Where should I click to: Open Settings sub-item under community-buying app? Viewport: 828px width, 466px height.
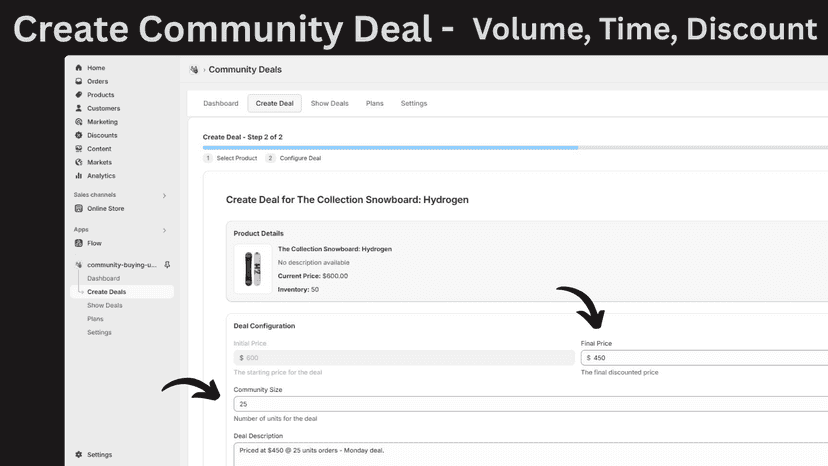tap(99, 332)
